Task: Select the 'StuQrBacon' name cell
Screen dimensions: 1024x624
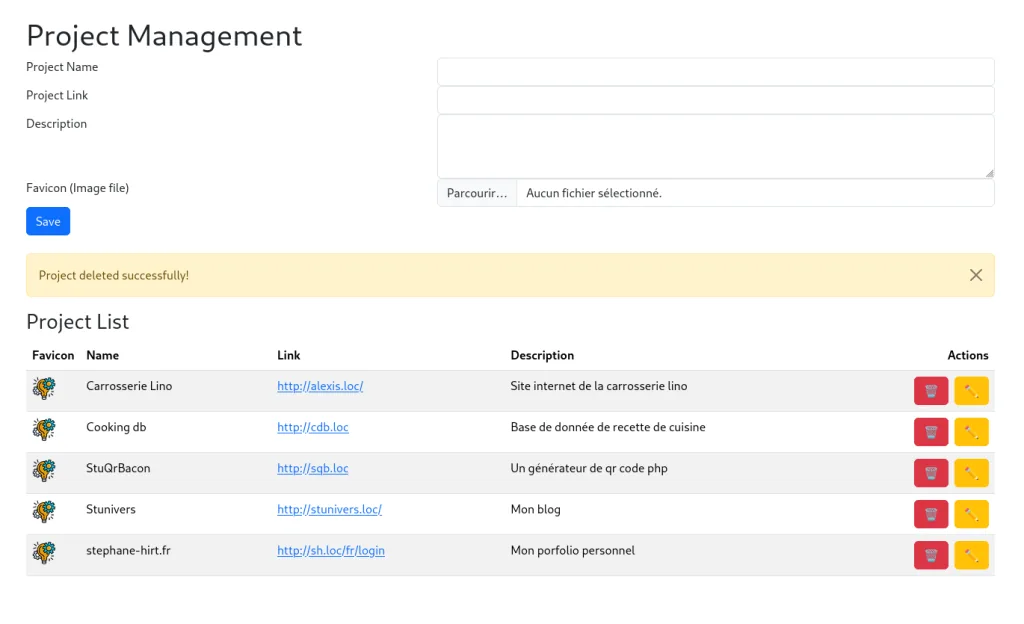Action: point(118,468)
